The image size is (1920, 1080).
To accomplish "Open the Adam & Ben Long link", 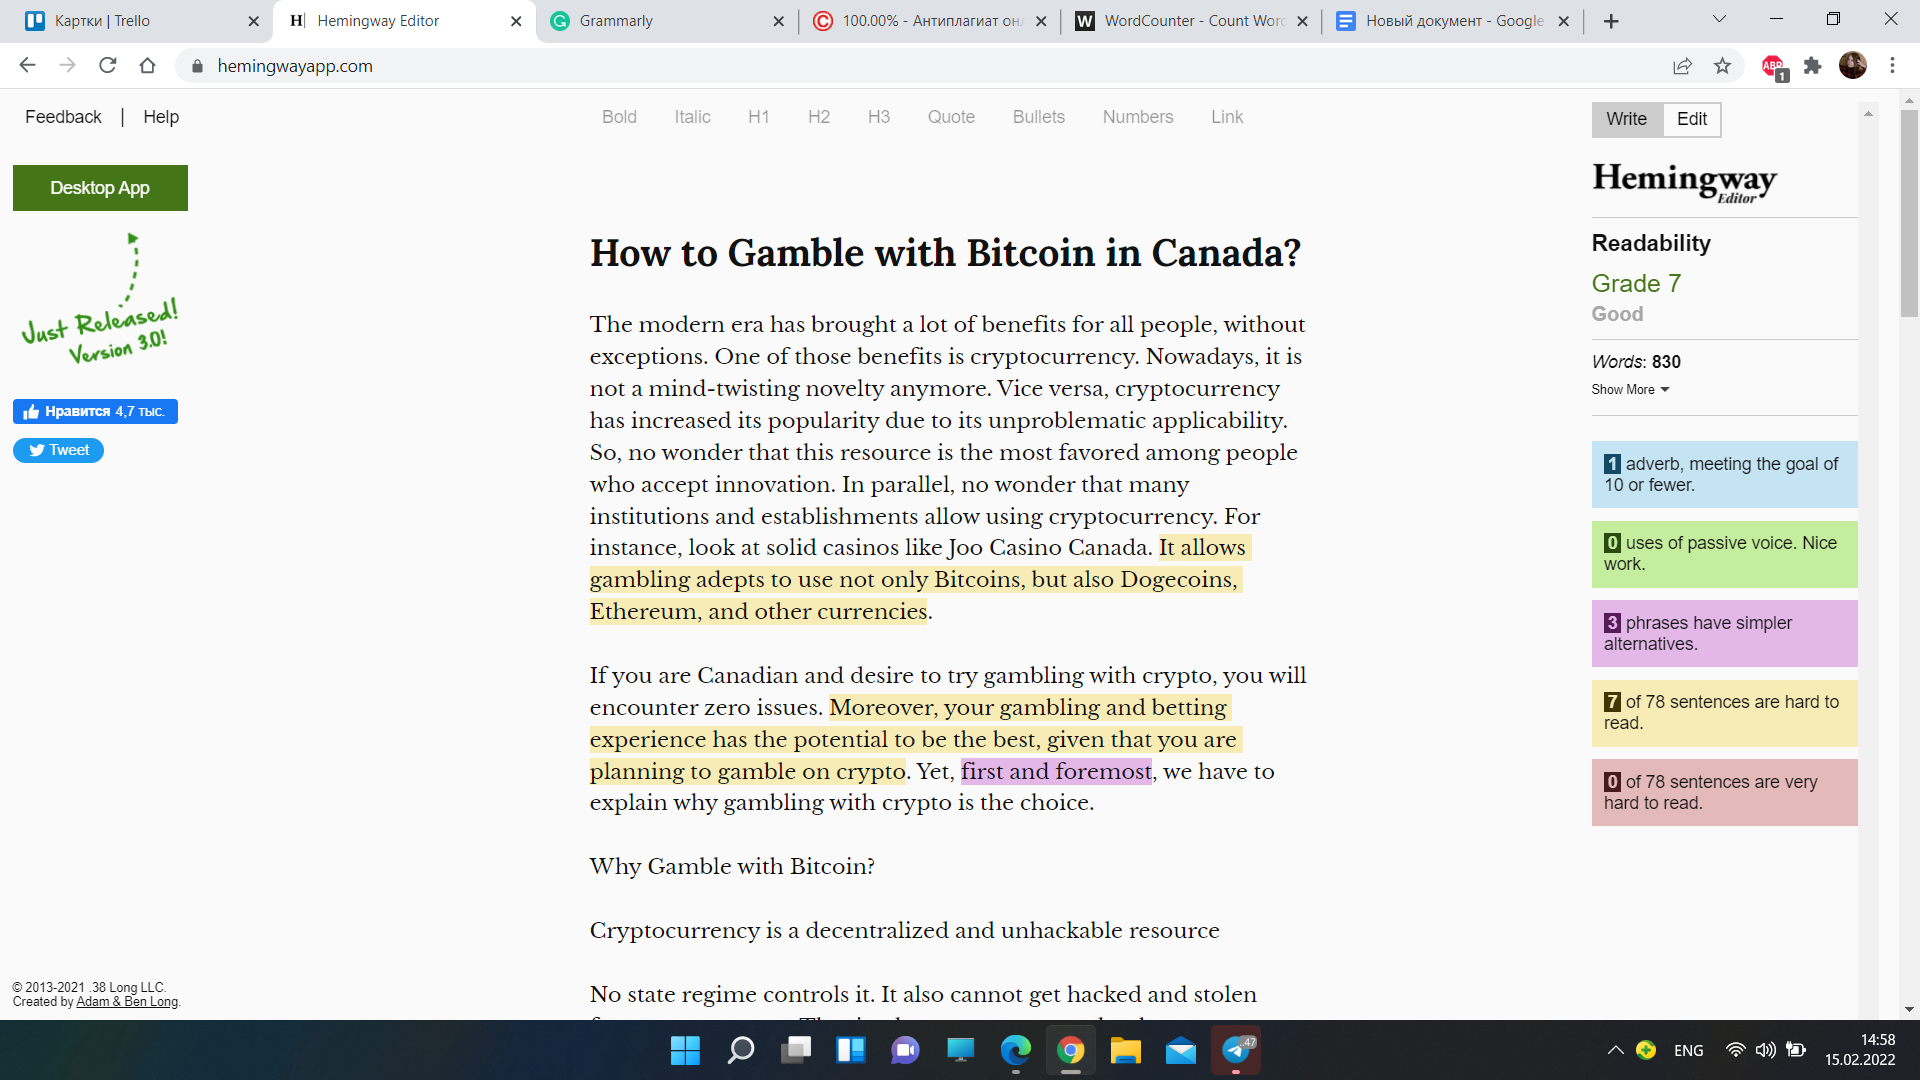I will [x=127, y=1002].
